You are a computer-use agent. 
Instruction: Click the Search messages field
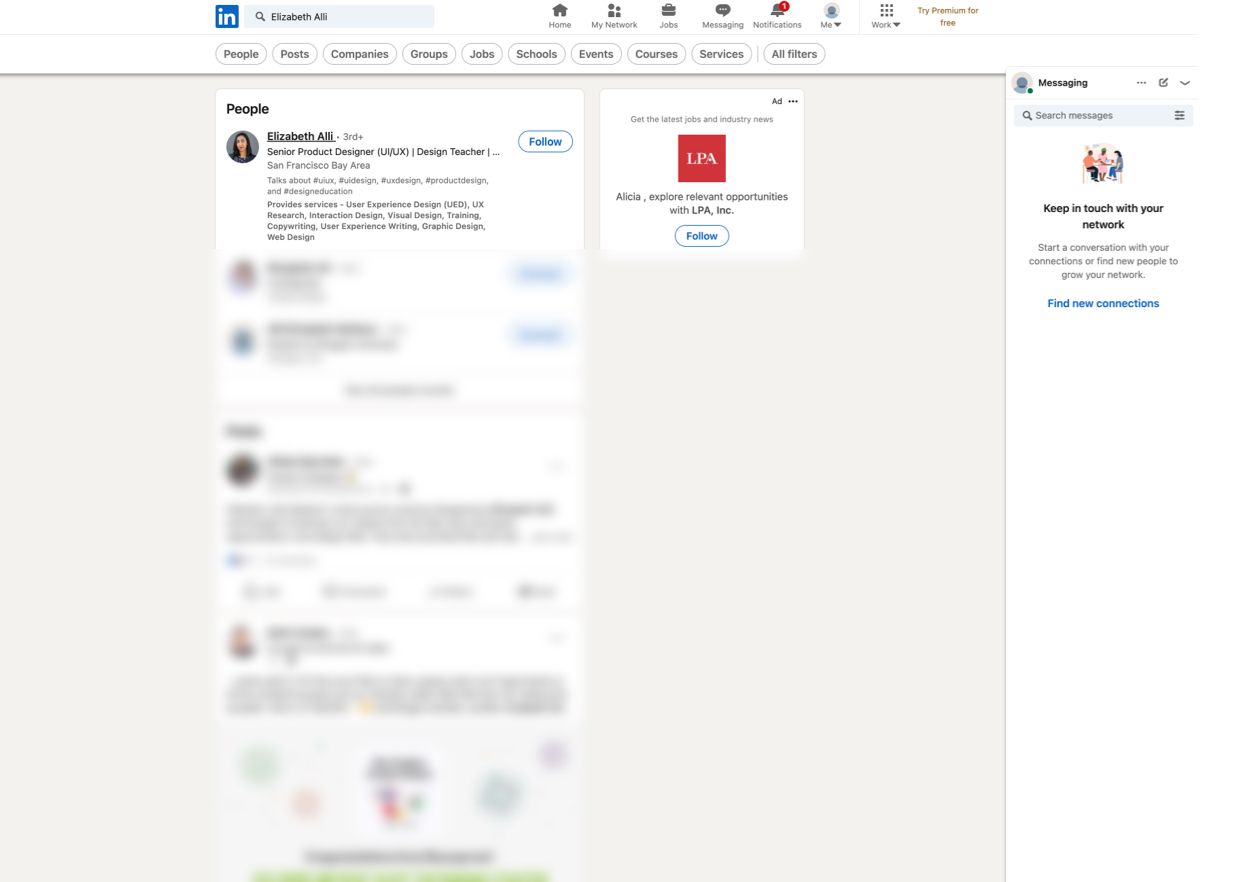tap(1094, 116)
